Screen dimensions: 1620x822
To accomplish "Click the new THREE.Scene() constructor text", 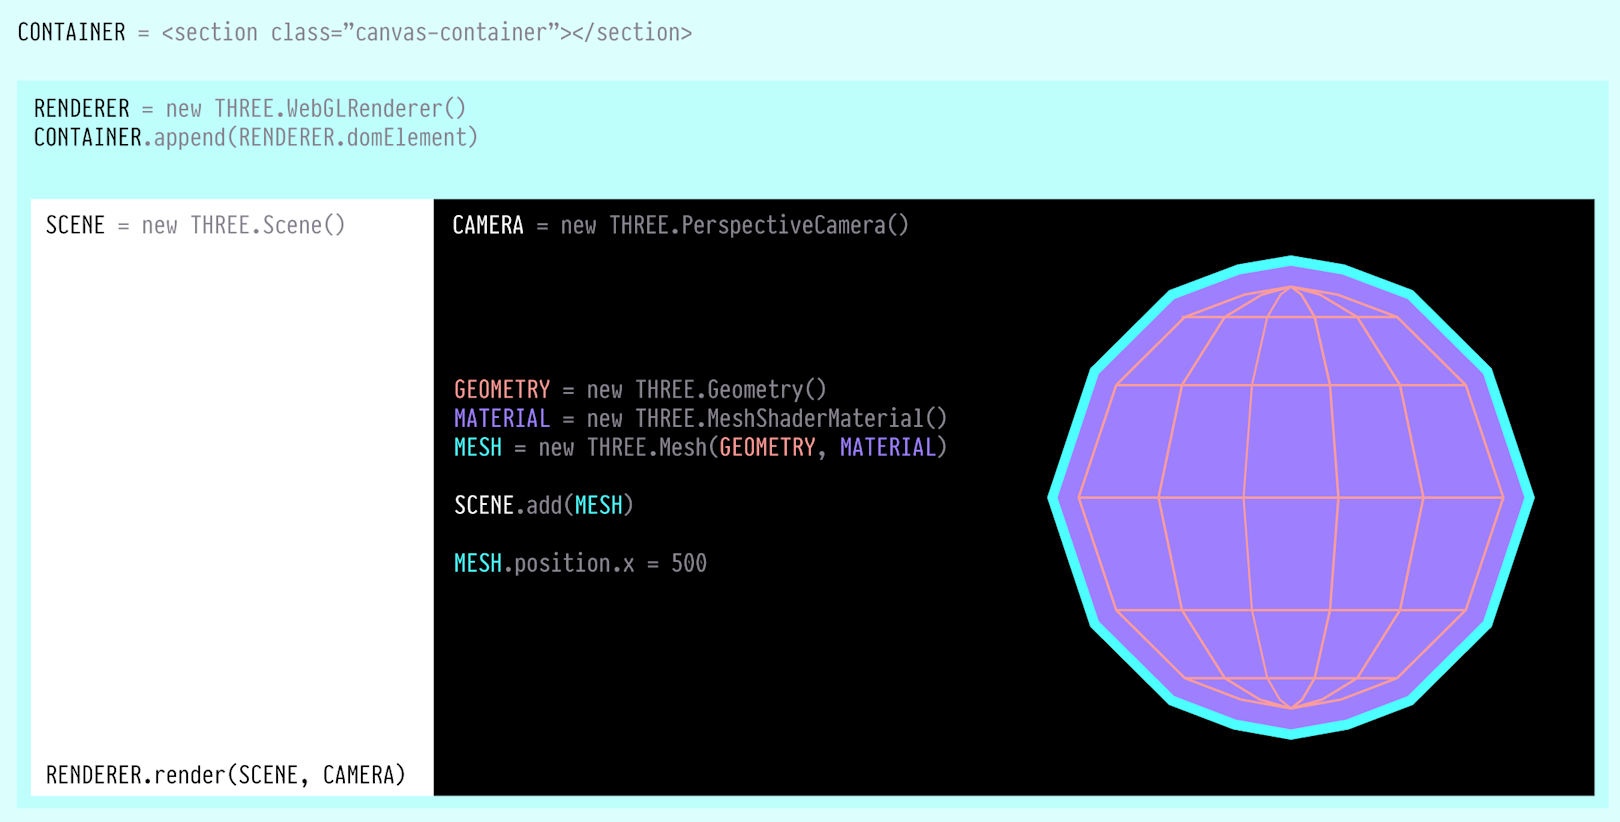I will click(x=243, y=226).
